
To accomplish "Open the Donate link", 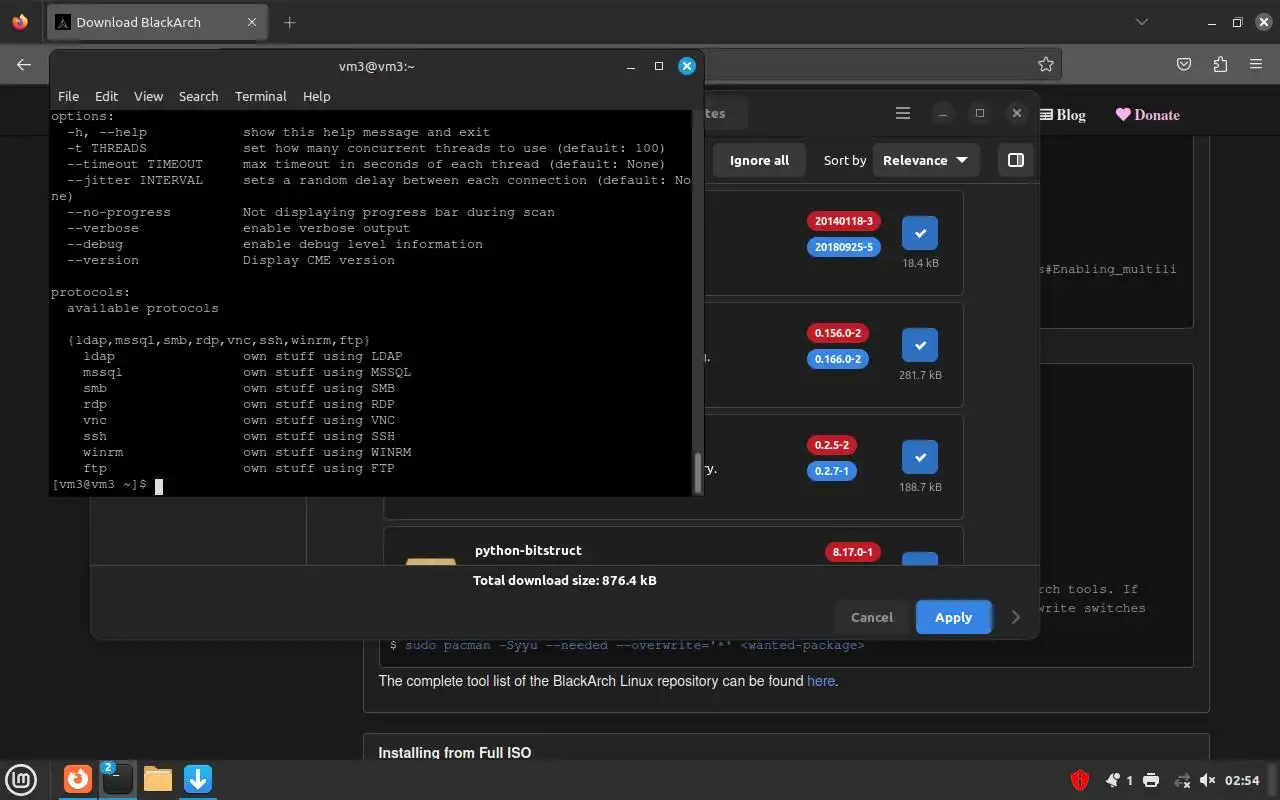I will [x=1148, y=114].
